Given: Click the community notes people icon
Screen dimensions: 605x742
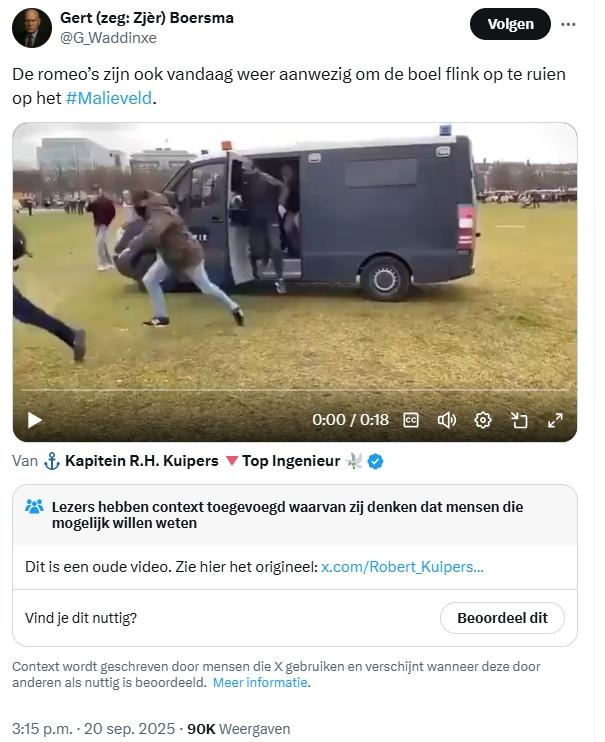Looking at the screenshot, I should pos(34,507).
